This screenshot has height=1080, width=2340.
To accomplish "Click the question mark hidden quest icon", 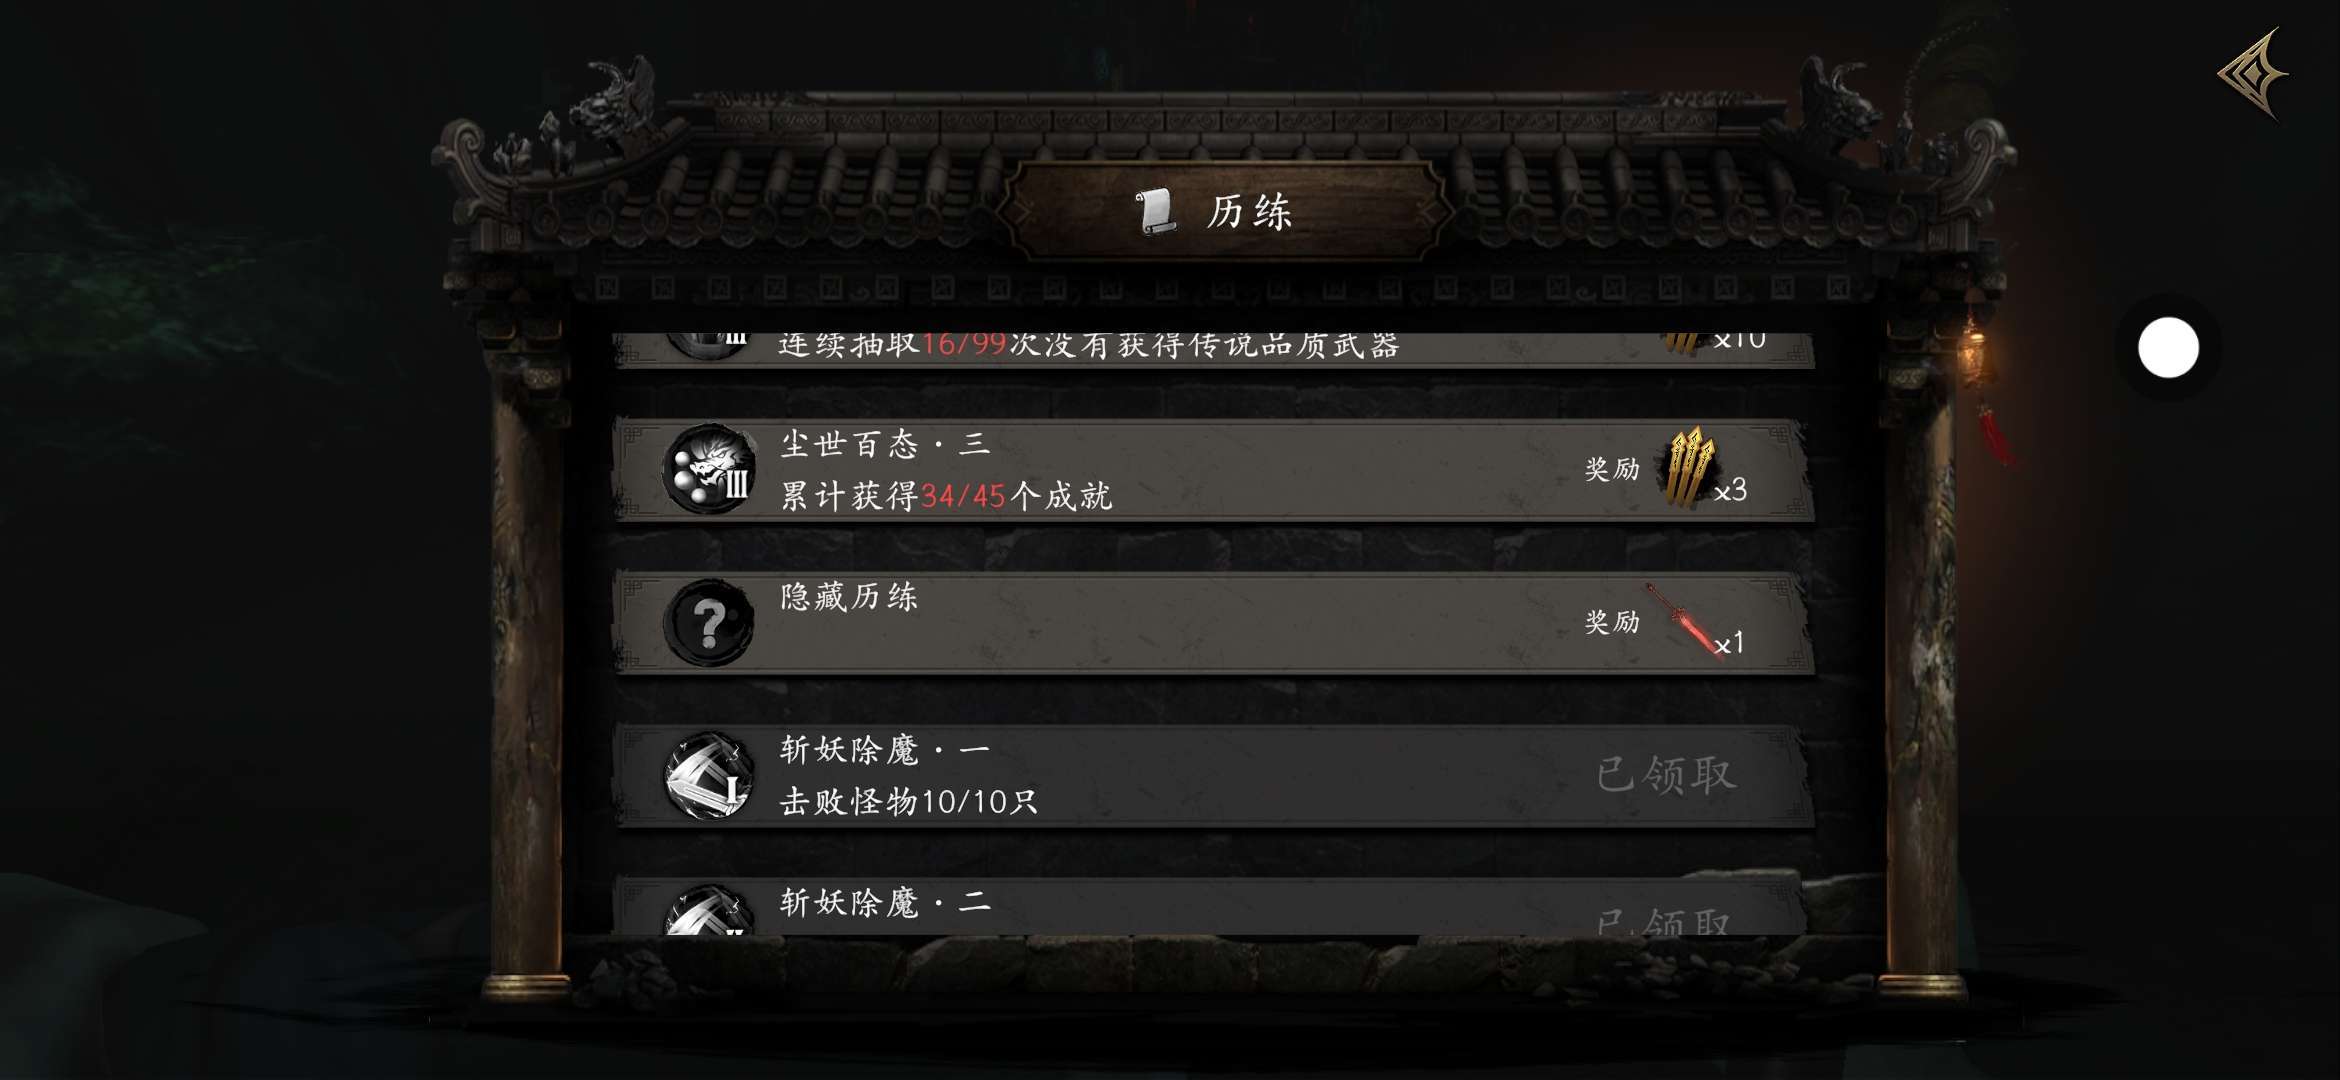I will 709,623.
